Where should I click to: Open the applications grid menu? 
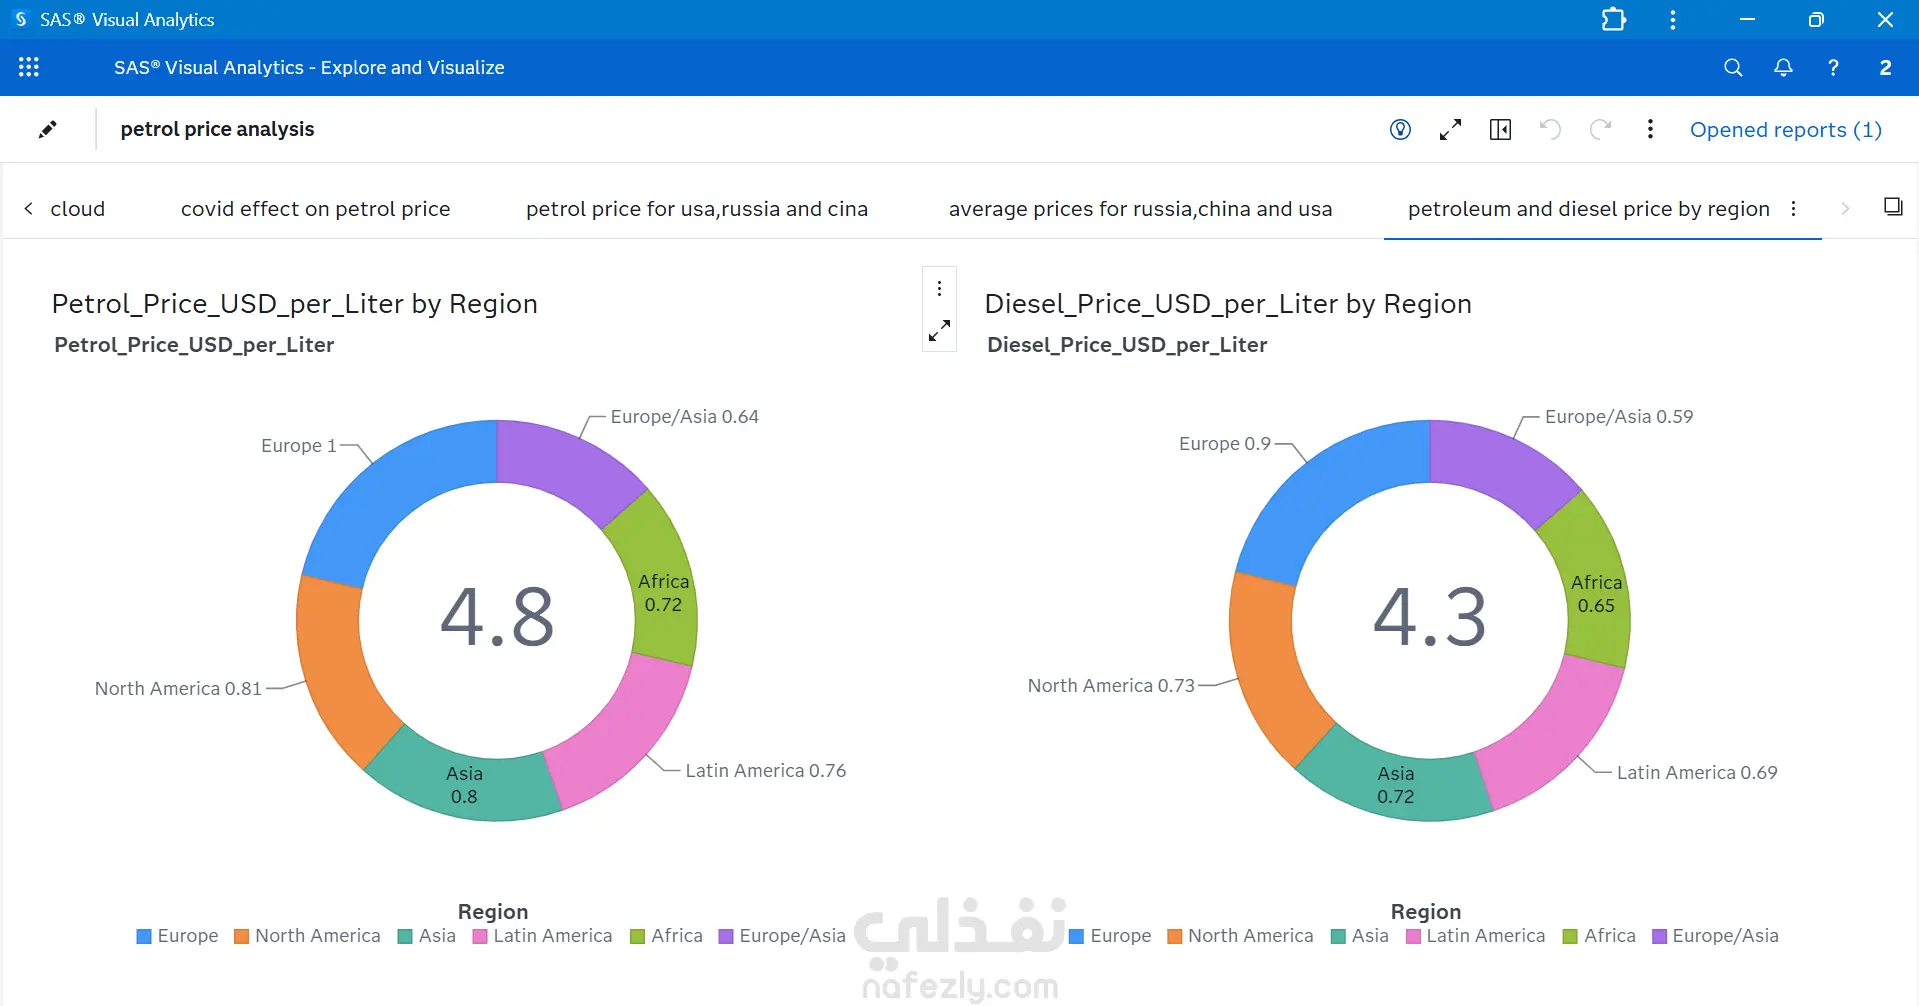coord(29,67)
